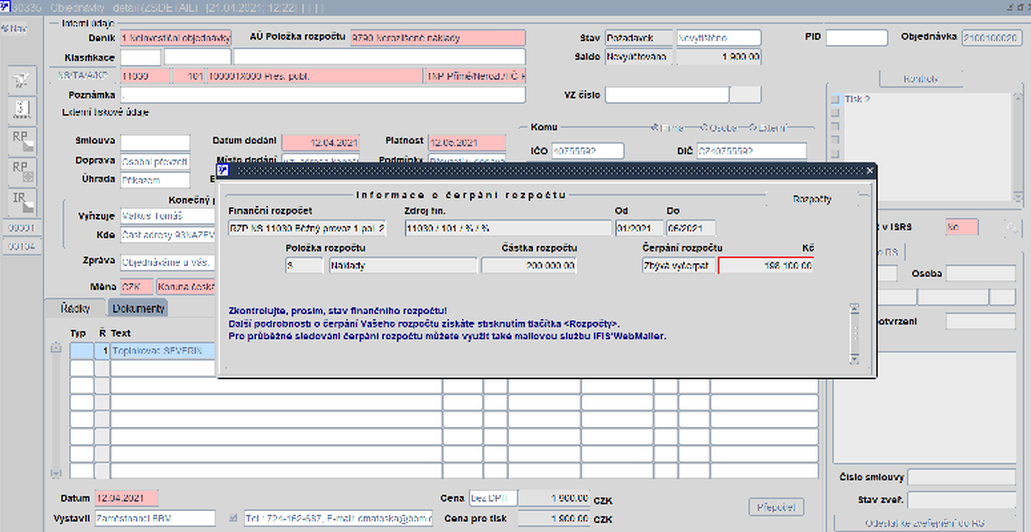The height and width of the screenshot is (532, 1031).
Task: Click the down arrow of the dialog message scrollbar
Action: (x=855, y=359)
